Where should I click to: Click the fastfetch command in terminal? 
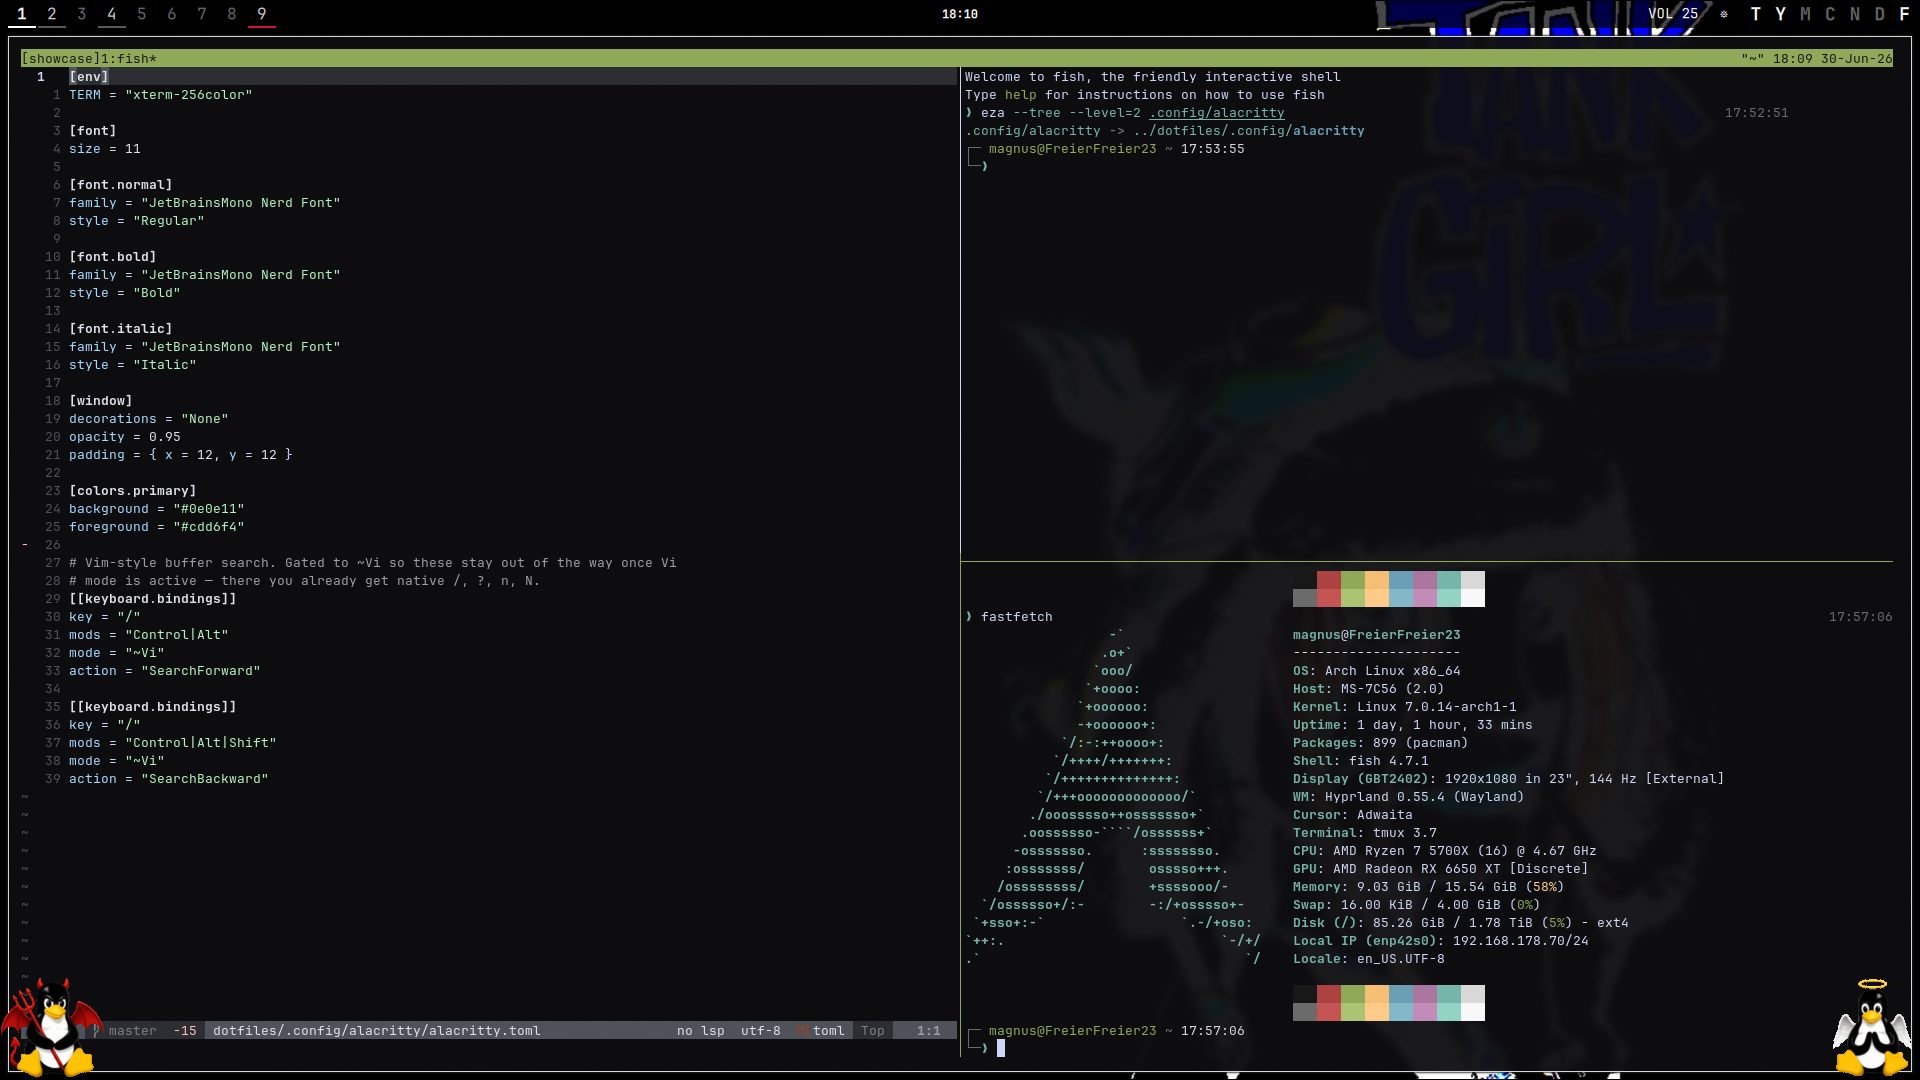tap(1017, 617)
